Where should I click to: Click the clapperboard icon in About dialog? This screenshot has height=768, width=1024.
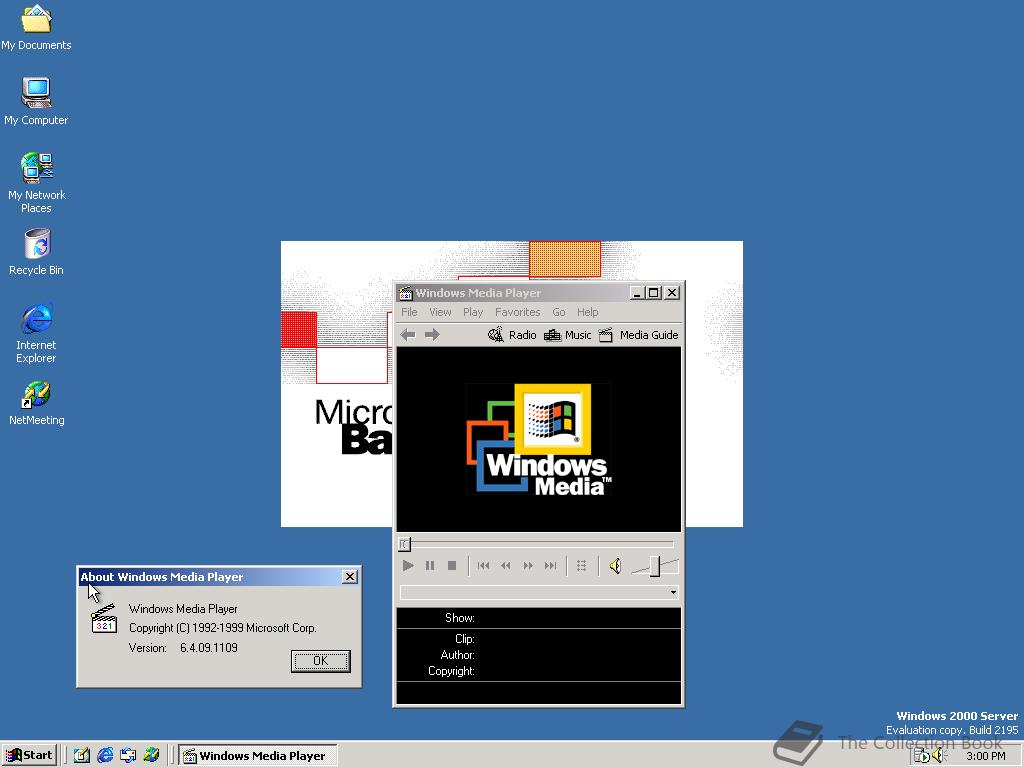click(x=104, y=618)
